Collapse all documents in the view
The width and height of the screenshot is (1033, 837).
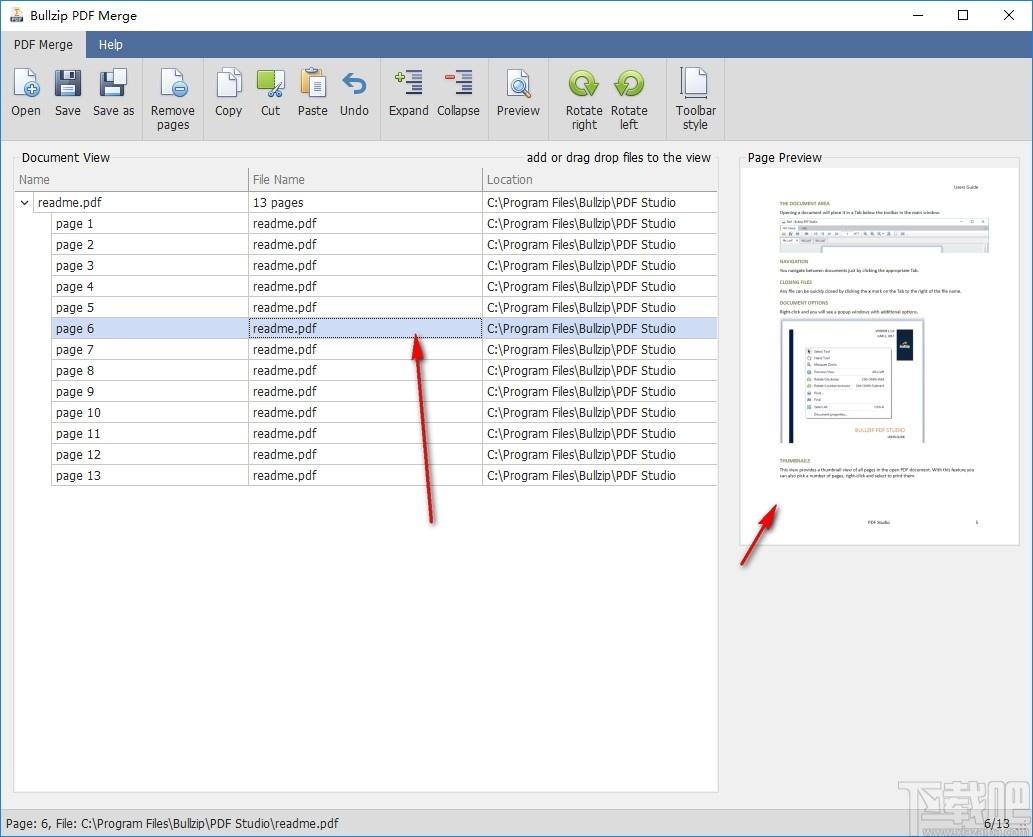tap(459, 93)
